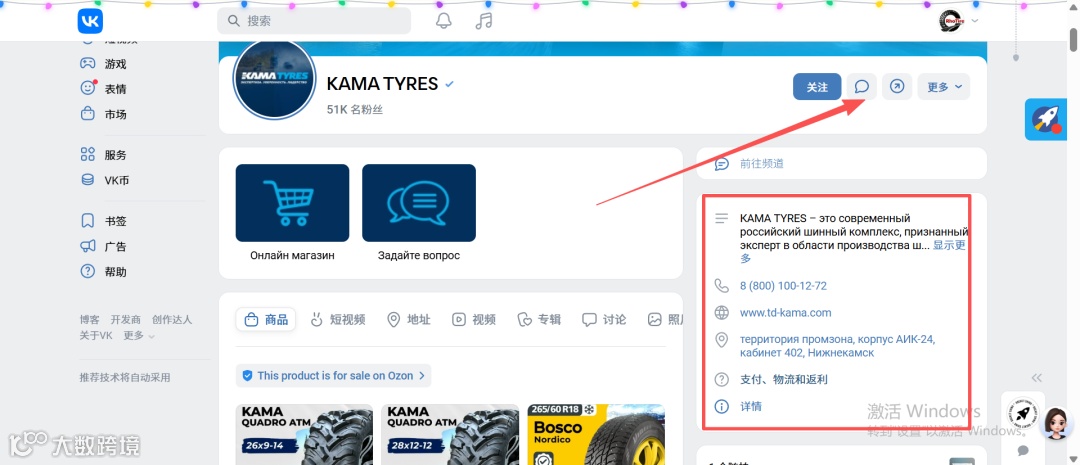Image resolution: width=1080 pixels, height=465 pixels.
Task: Open the profile avatar menu
Action: click(x=958, y=21)
